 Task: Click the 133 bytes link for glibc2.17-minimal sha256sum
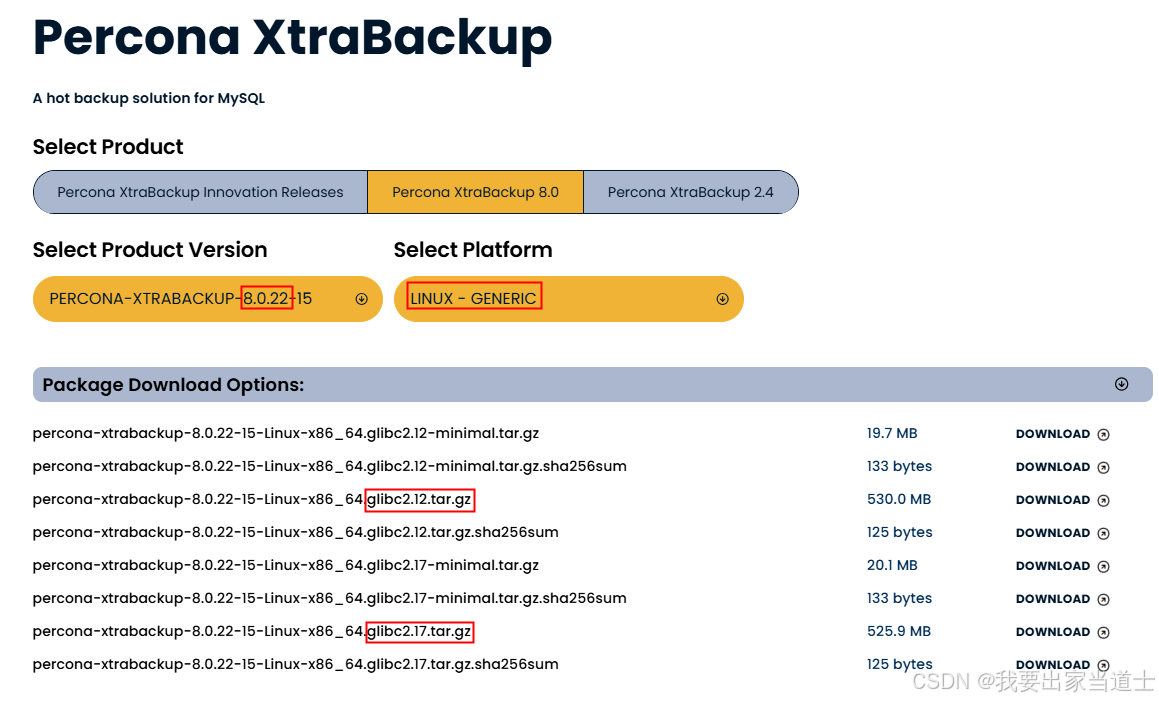[898, 598]
